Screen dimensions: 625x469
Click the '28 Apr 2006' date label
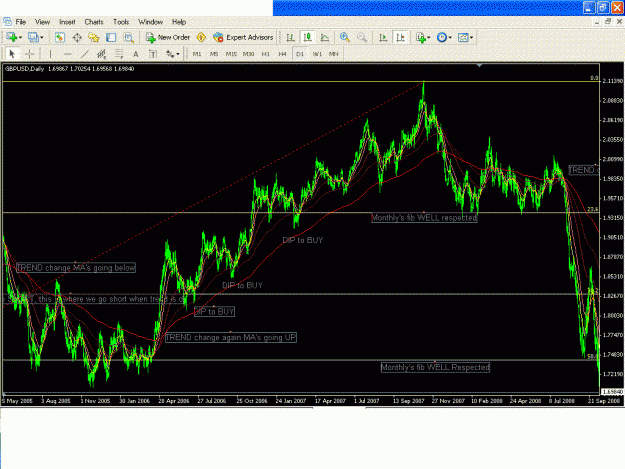173,401
